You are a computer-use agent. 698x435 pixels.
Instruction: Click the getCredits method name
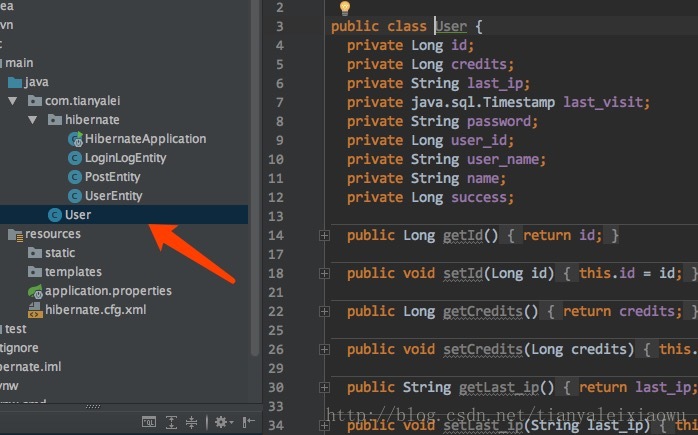(x=483, y=311)
